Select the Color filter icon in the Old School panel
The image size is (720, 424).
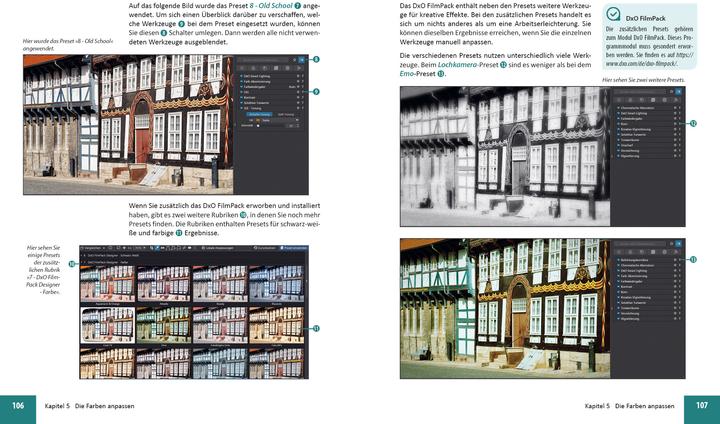click(253, 68)
